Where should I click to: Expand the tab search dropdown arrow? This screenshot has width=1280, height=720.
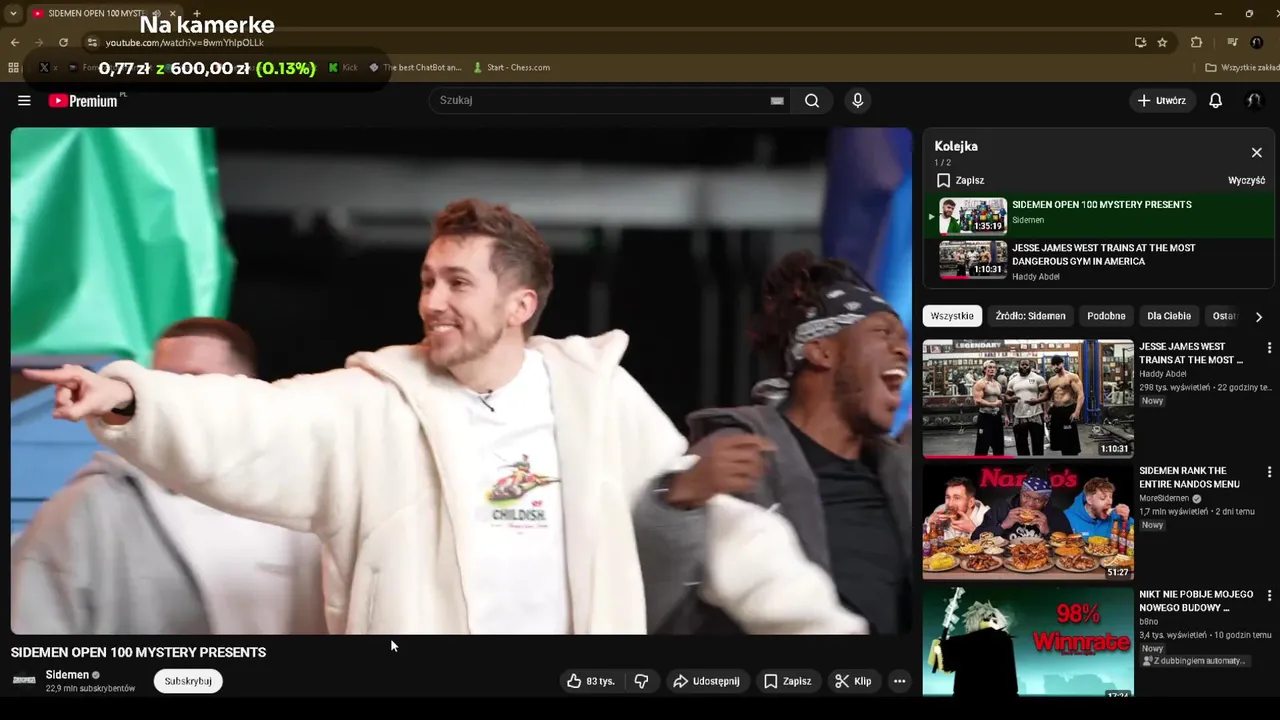click(13, 13)
